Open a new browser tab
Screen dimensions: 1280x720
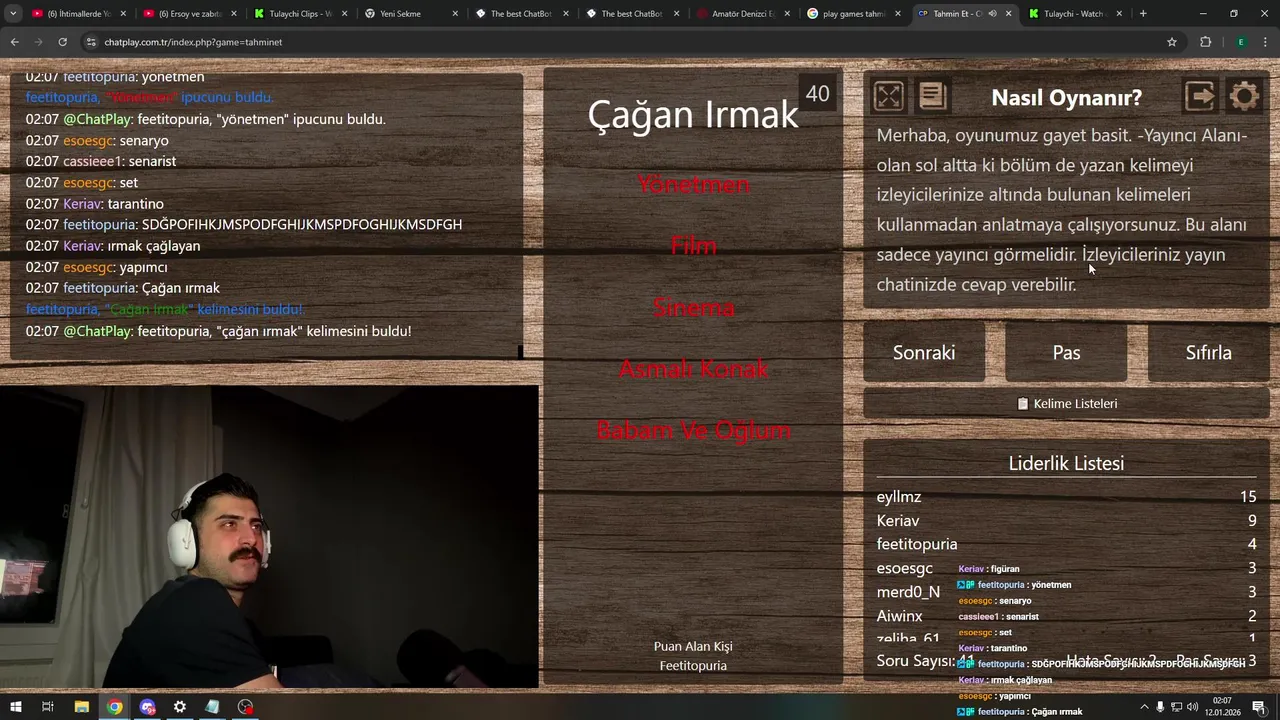point(1143,14)
